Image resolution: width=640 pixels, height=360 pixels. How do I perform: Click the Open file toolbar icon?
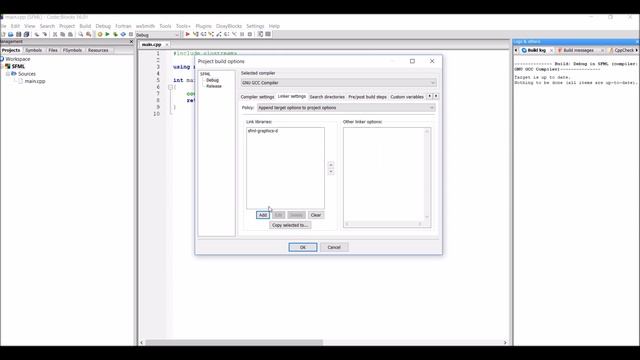point(11,35)
